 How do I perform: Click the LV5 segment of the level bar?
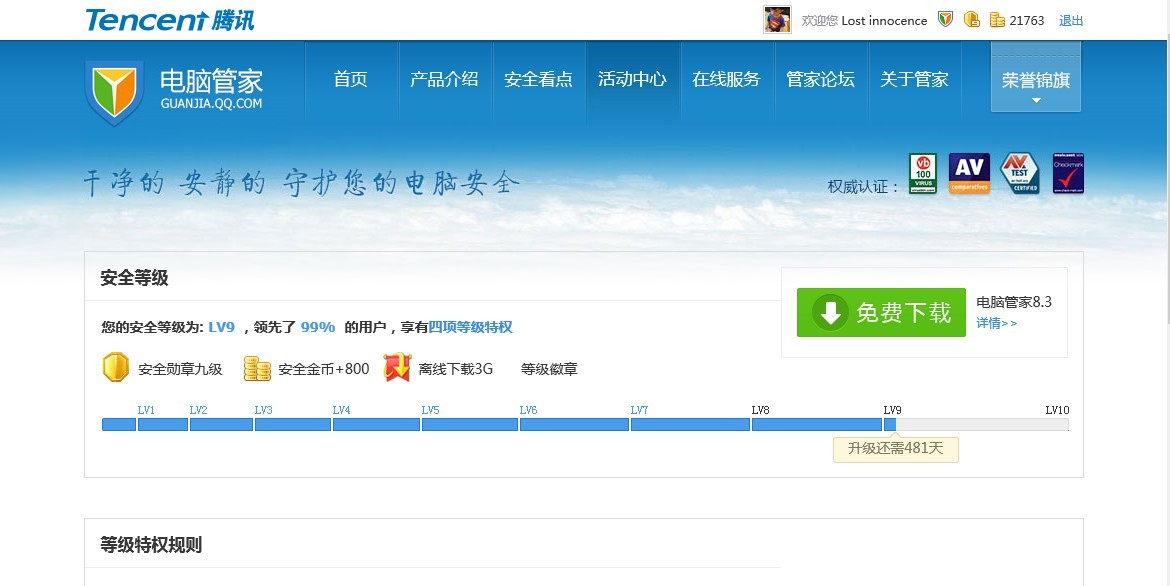coord(469,425)
